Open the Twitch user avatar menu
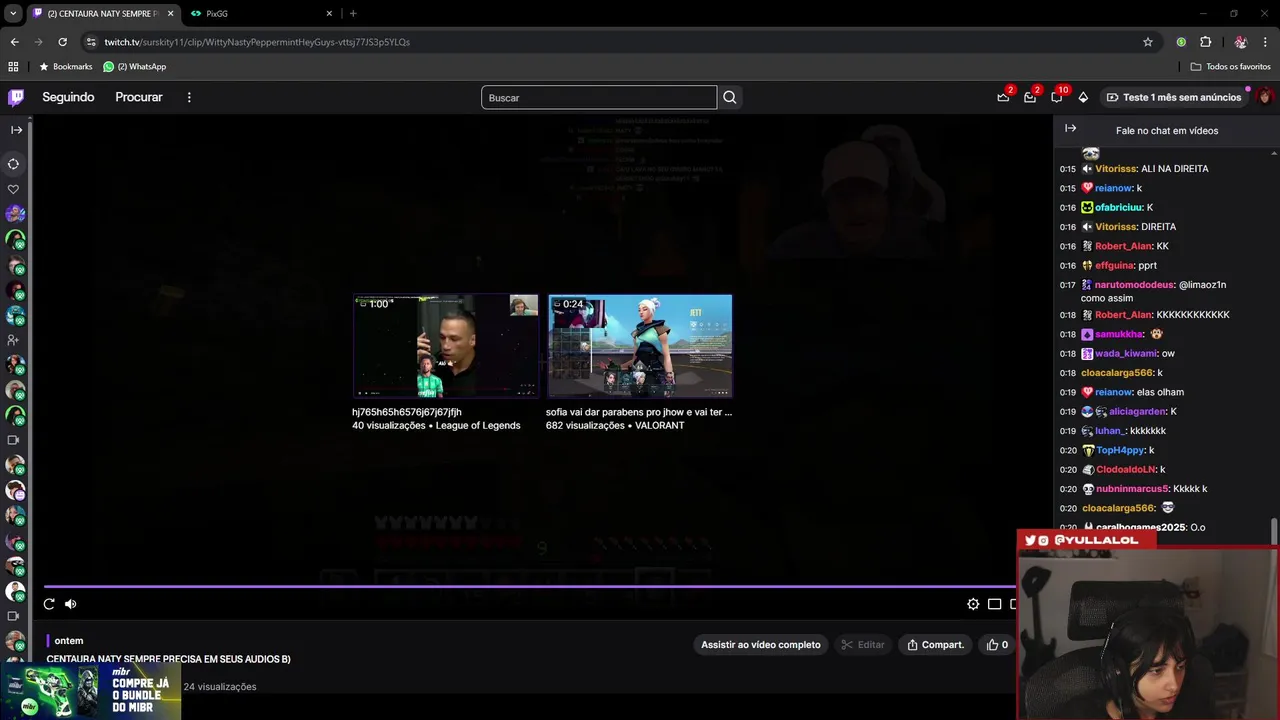1280x720 pixels. click(x=1264, y=97)
